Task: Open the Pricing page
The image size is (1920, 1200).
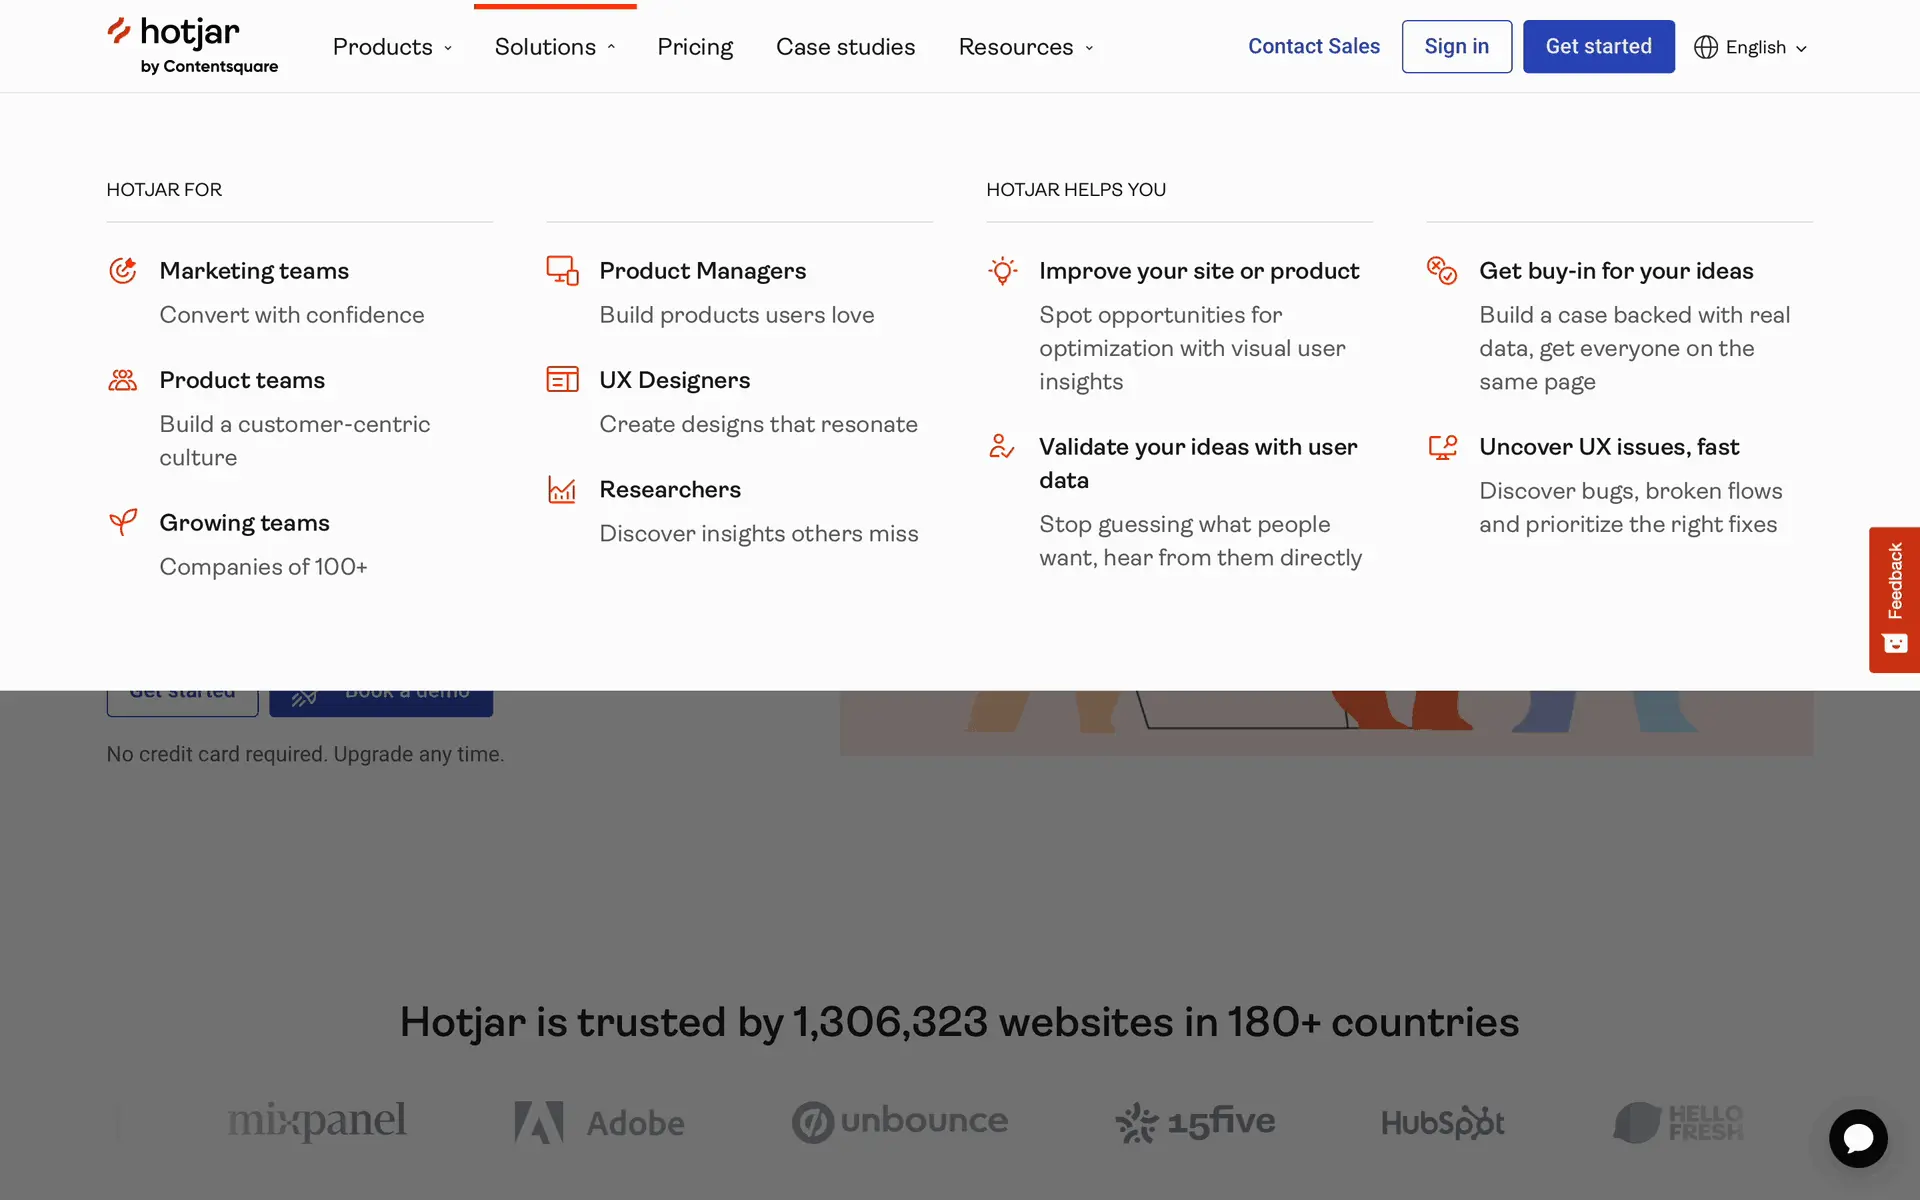Action: pyautogui.click(x=695, y=47)
